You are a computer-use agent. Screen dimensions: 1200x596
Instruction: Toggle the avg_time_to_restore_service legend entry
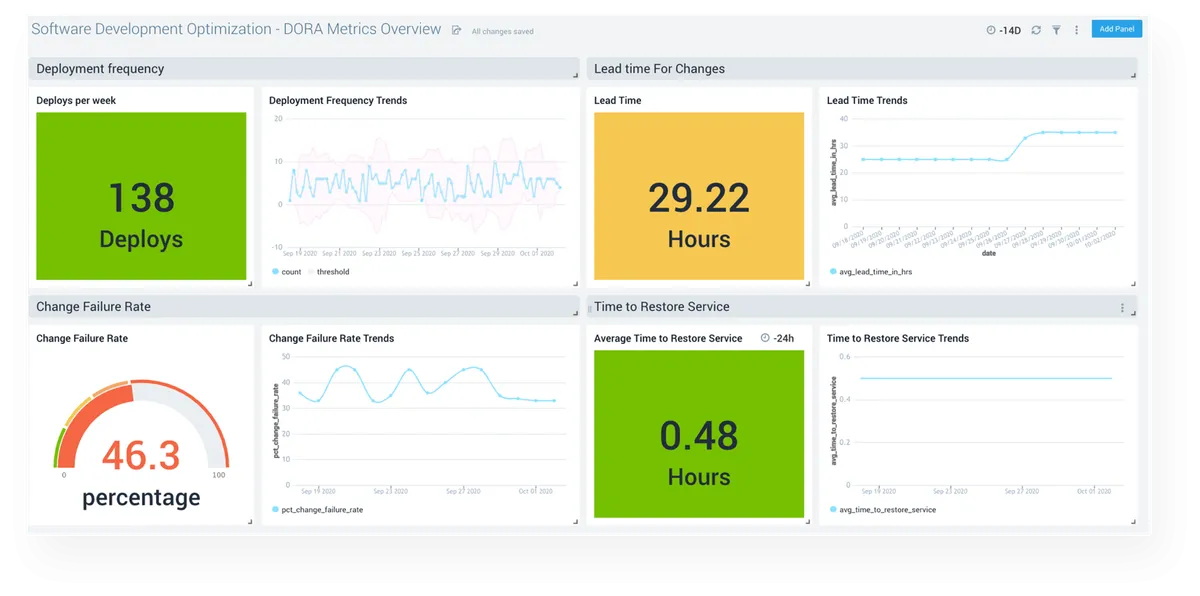[x=883, y=510]
